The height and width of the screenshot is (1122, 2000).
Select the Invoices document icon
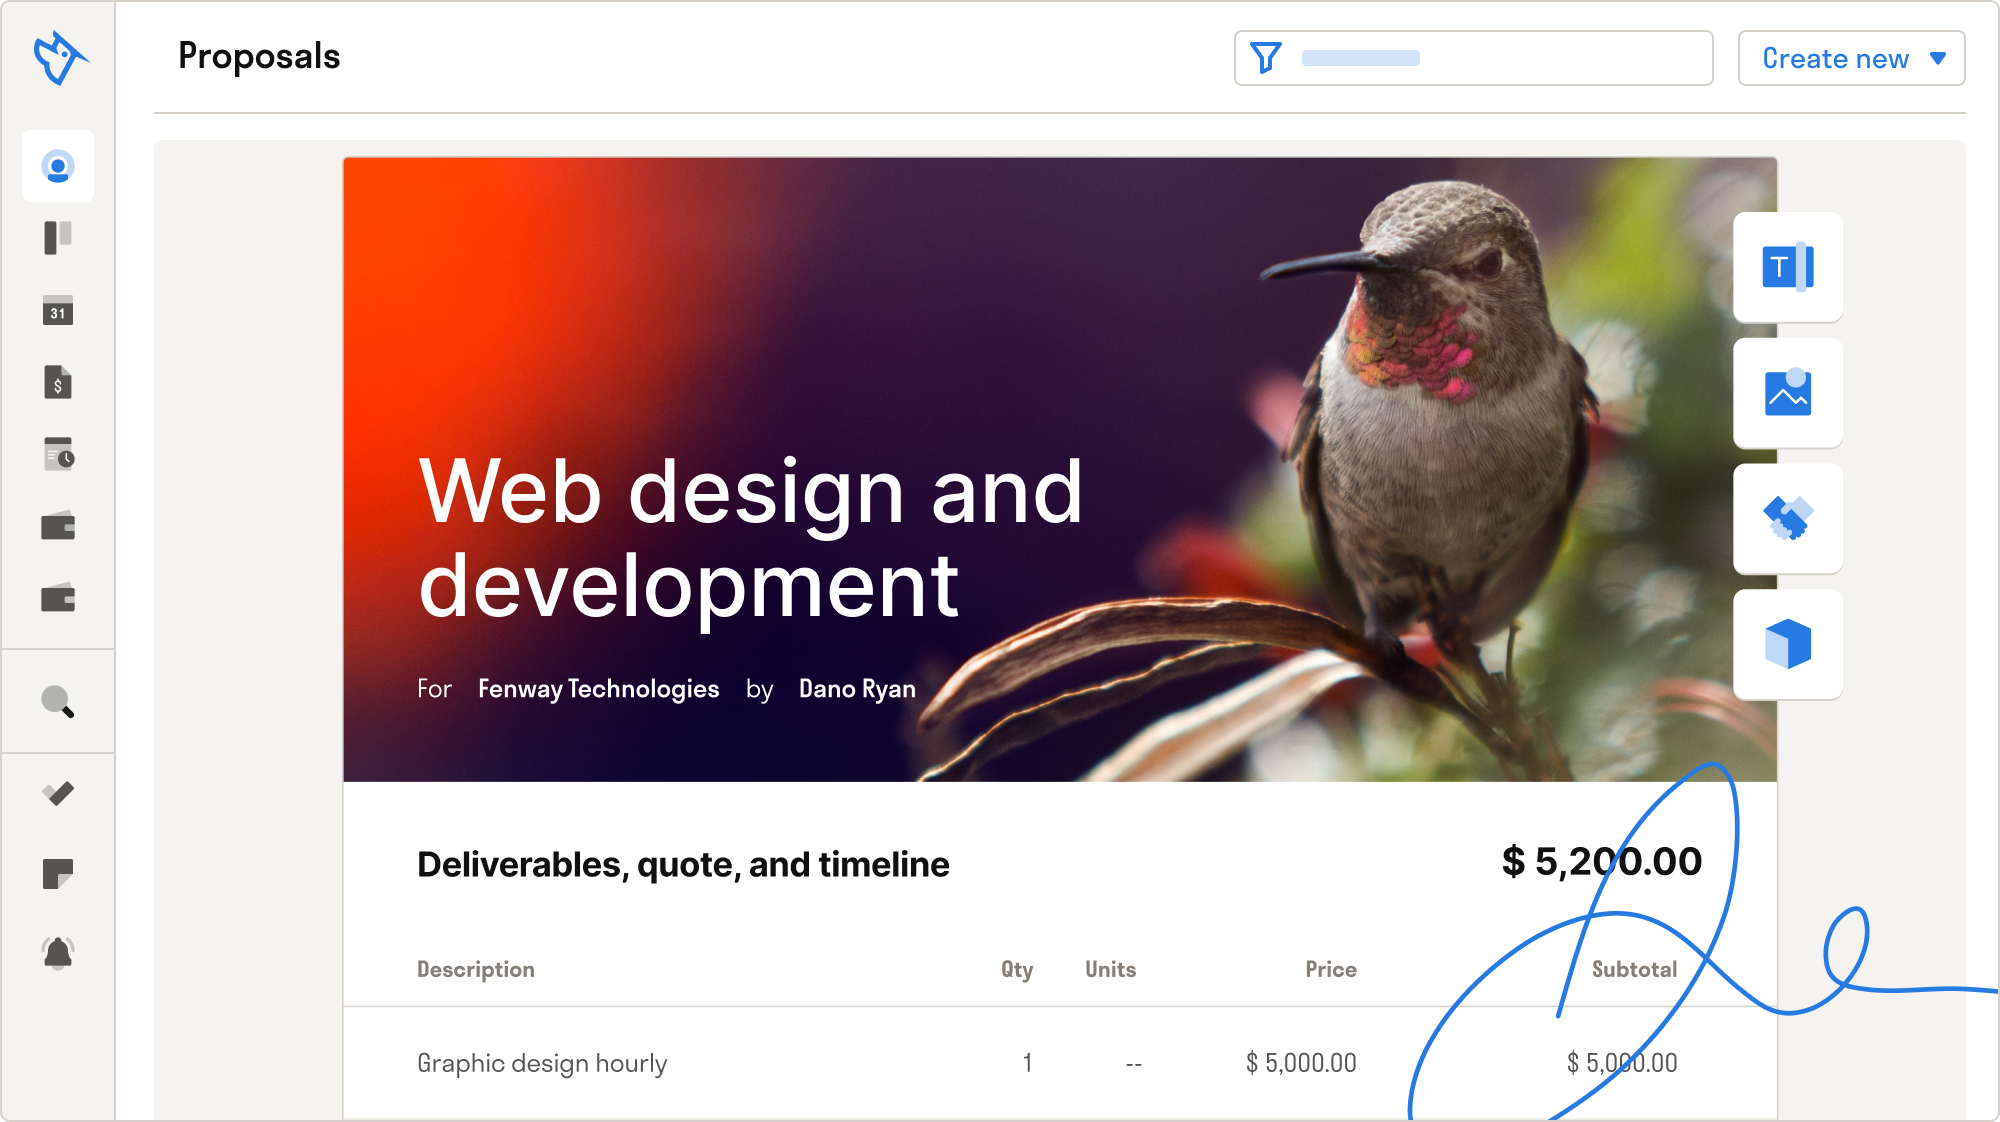(57, 383)
